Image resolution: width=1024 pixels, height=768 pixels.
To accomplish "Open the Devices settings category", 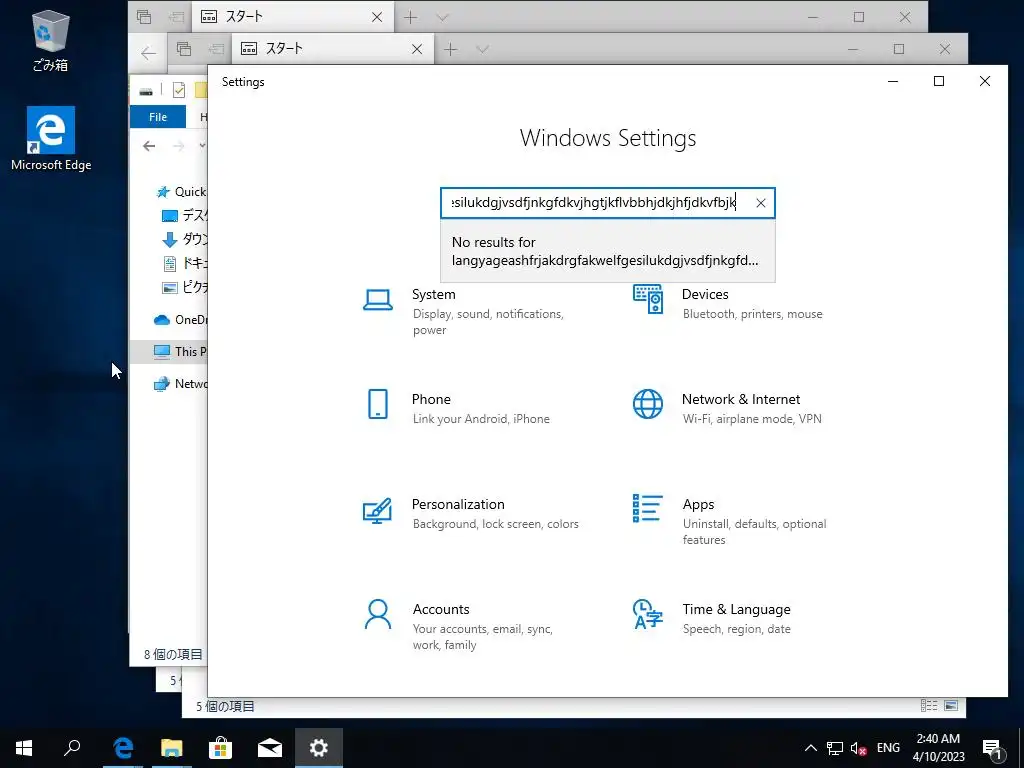I will pyautogui.click(x=728, y=304).
